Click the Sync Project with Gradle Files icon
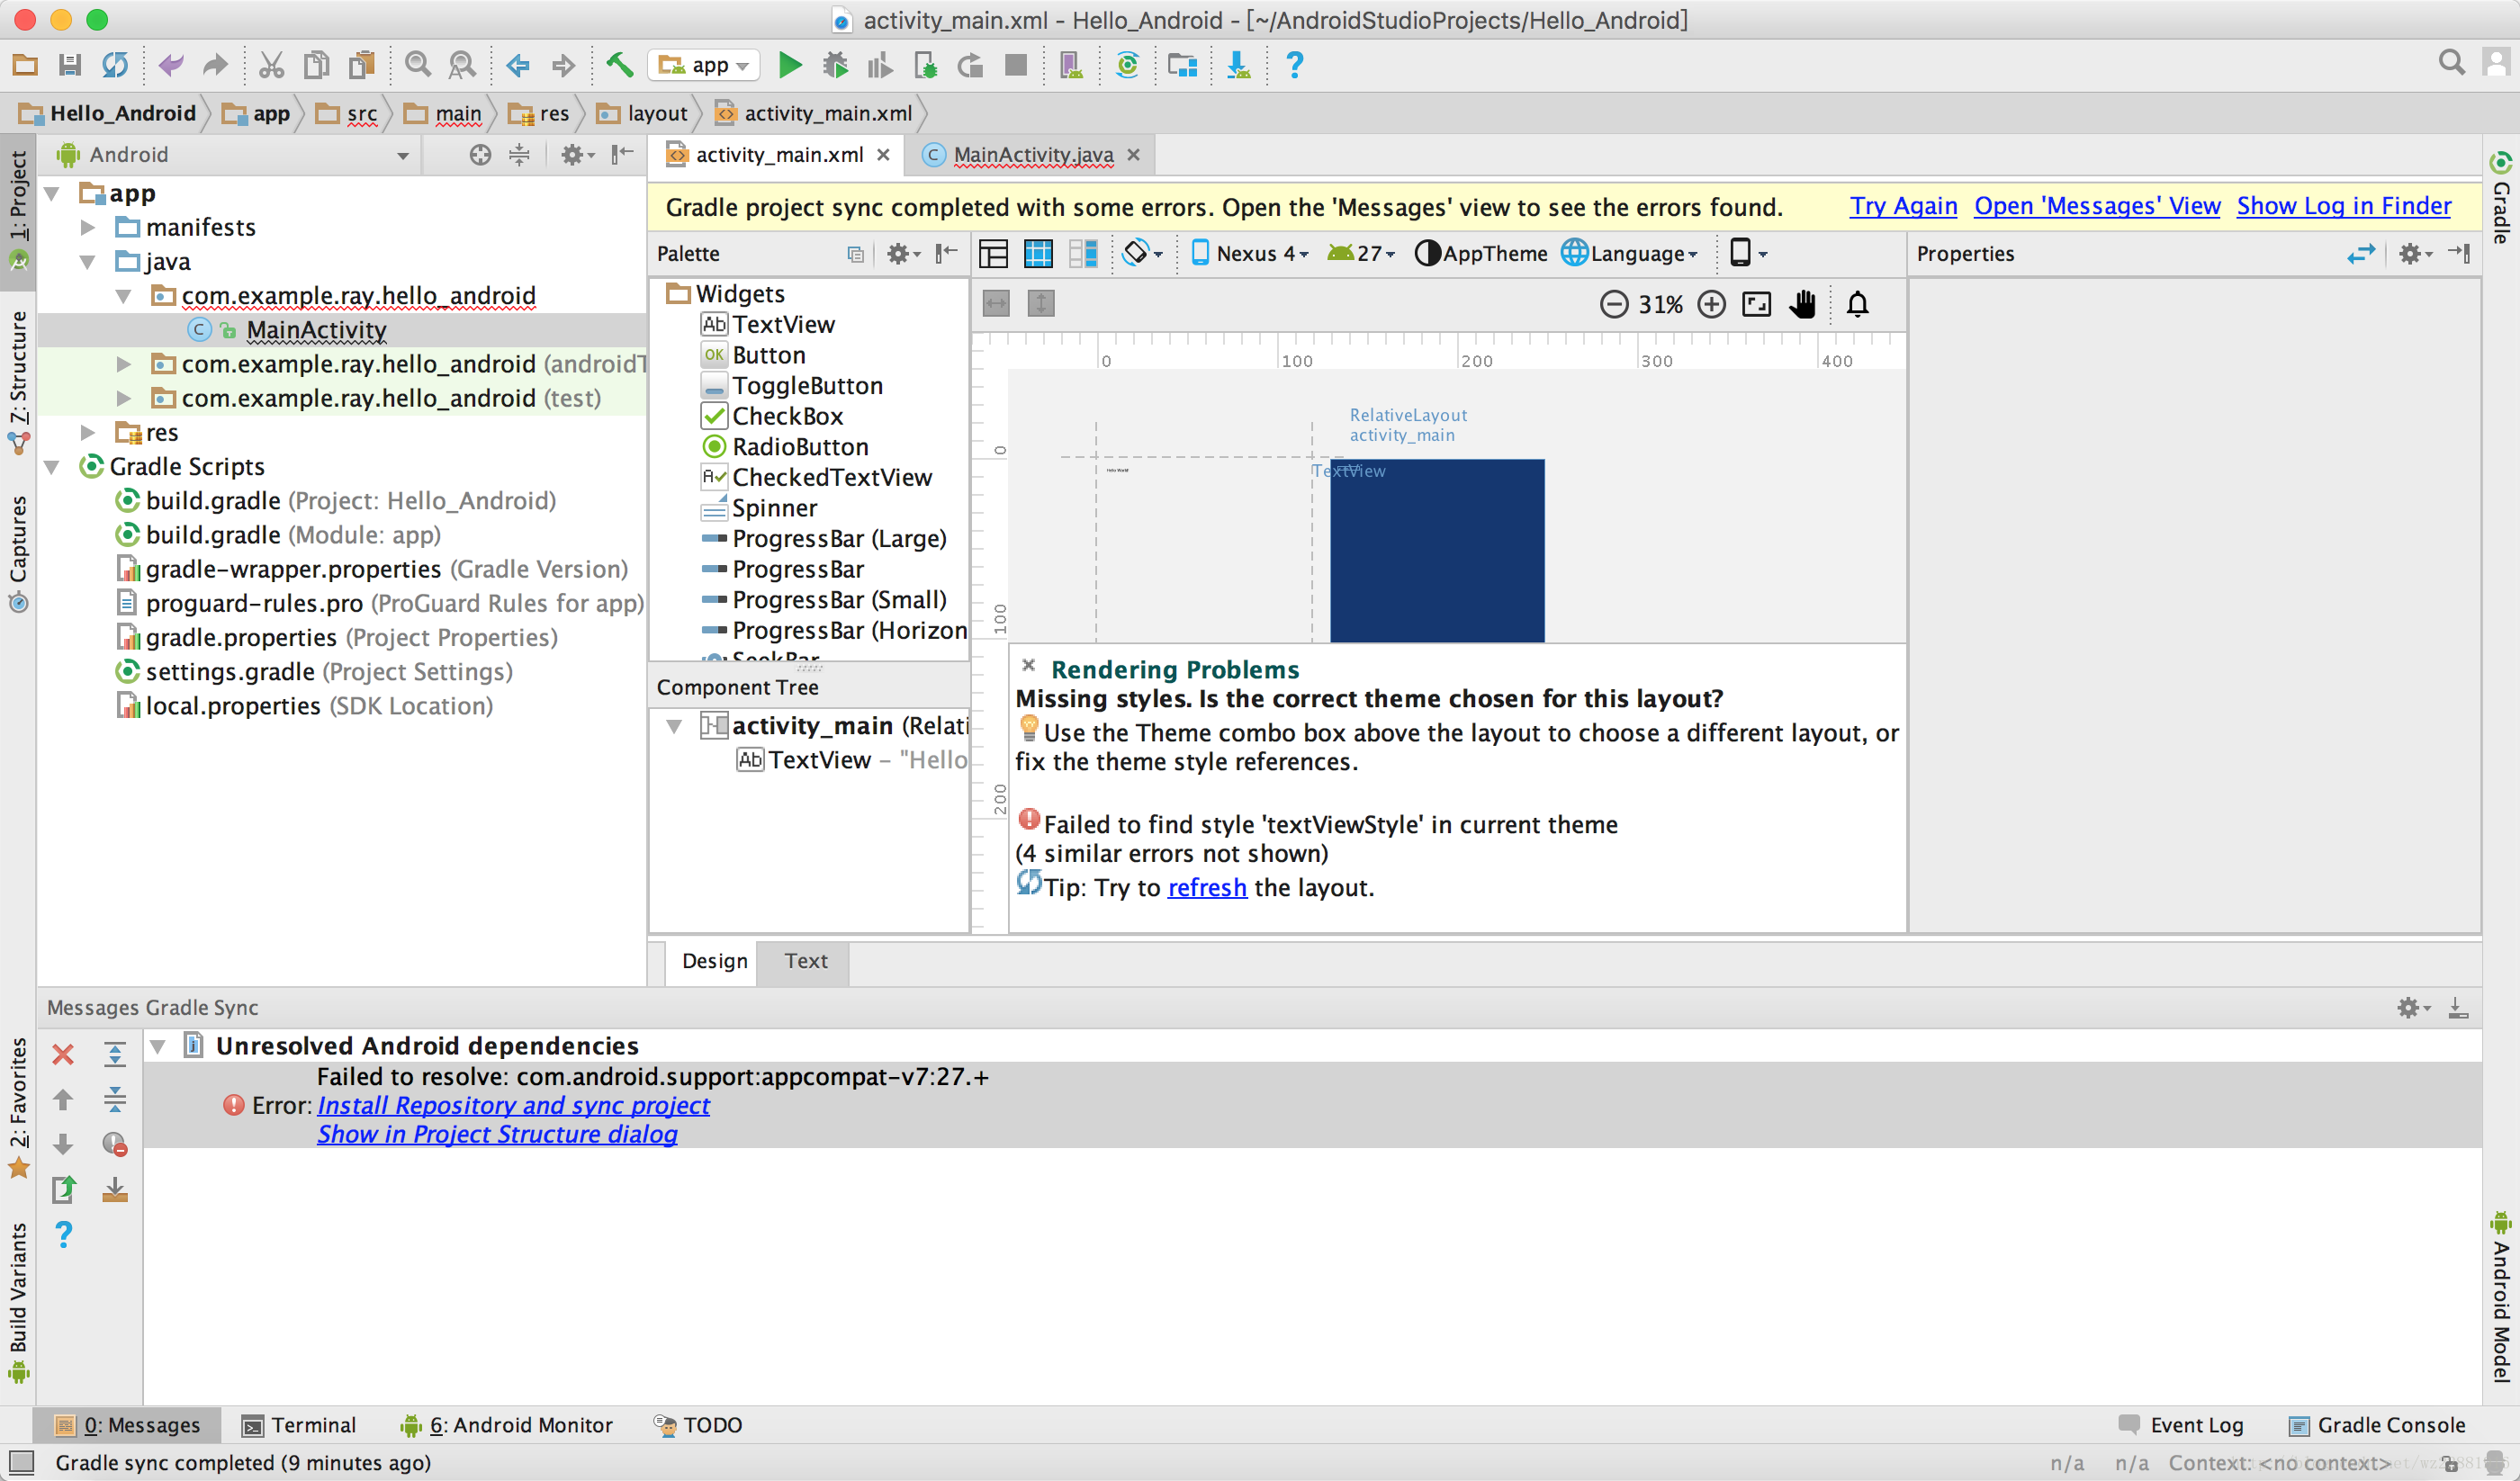The width and height of the screenshot is (2520, 1481). [1127, 66]
